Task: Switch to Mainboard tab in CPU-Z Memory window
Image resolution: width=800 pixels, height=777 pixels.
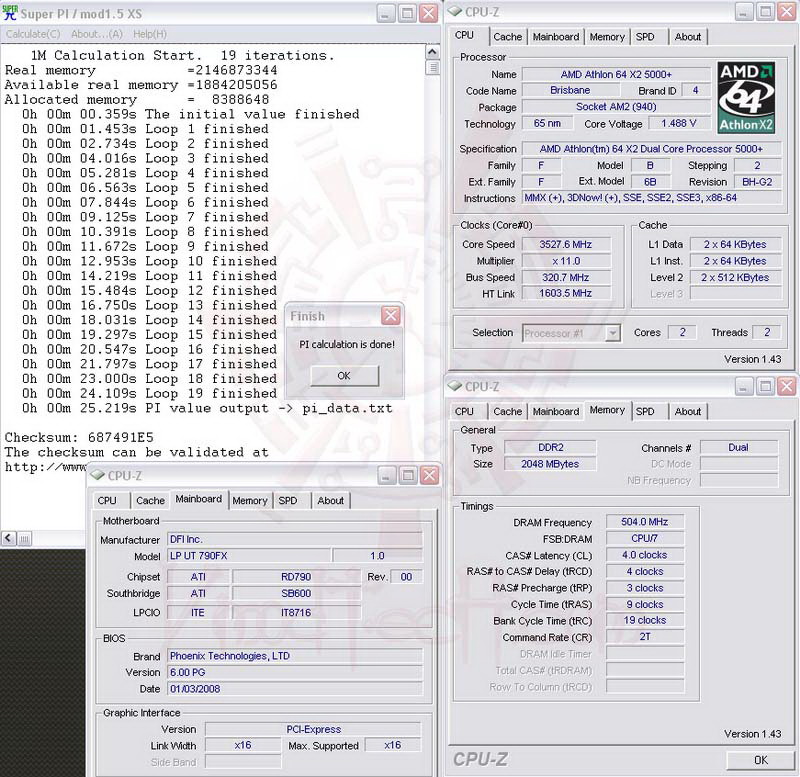Action: click(556, 411)
